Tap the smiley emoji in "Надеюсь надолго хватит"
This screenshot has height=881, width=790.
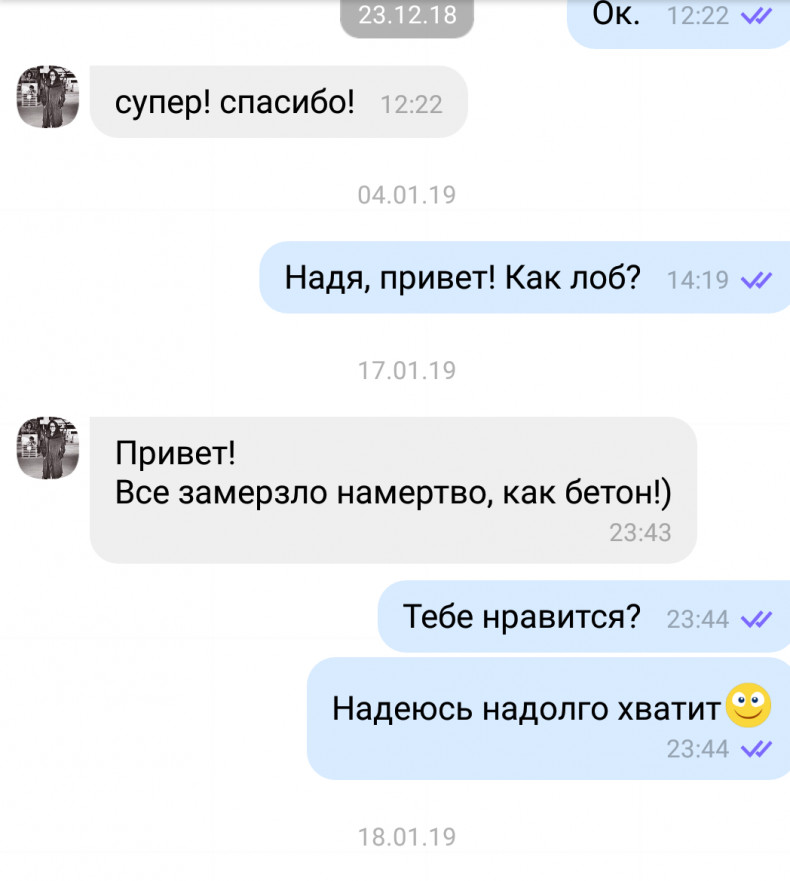(x=748, y=705)
